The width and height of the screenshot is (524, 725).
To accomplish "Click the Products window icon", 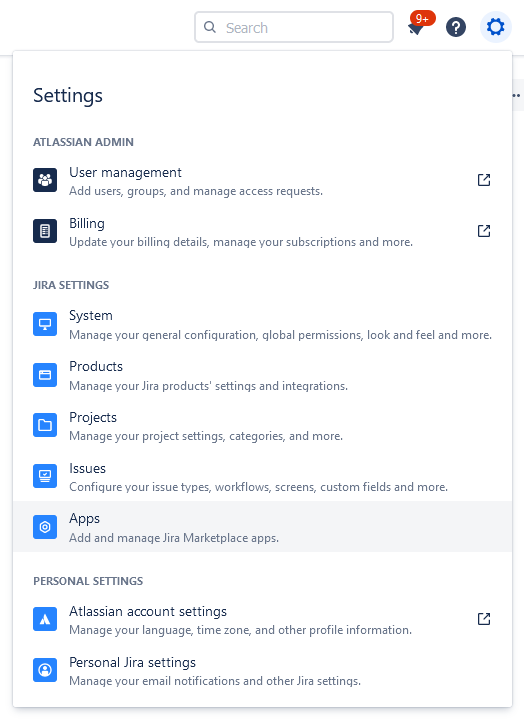I will (45, 375).
